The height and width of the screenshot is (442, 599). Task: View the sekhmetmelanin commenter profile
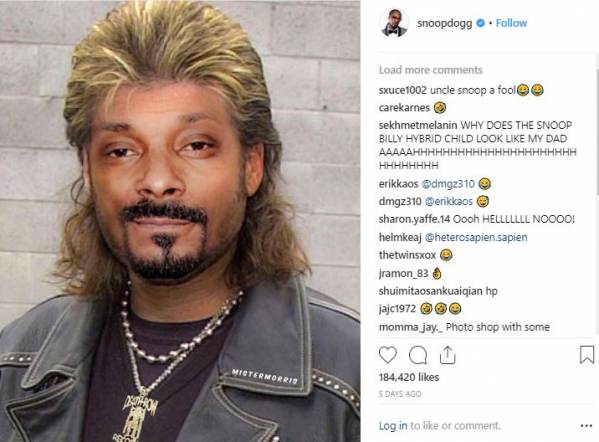point(418,125)
